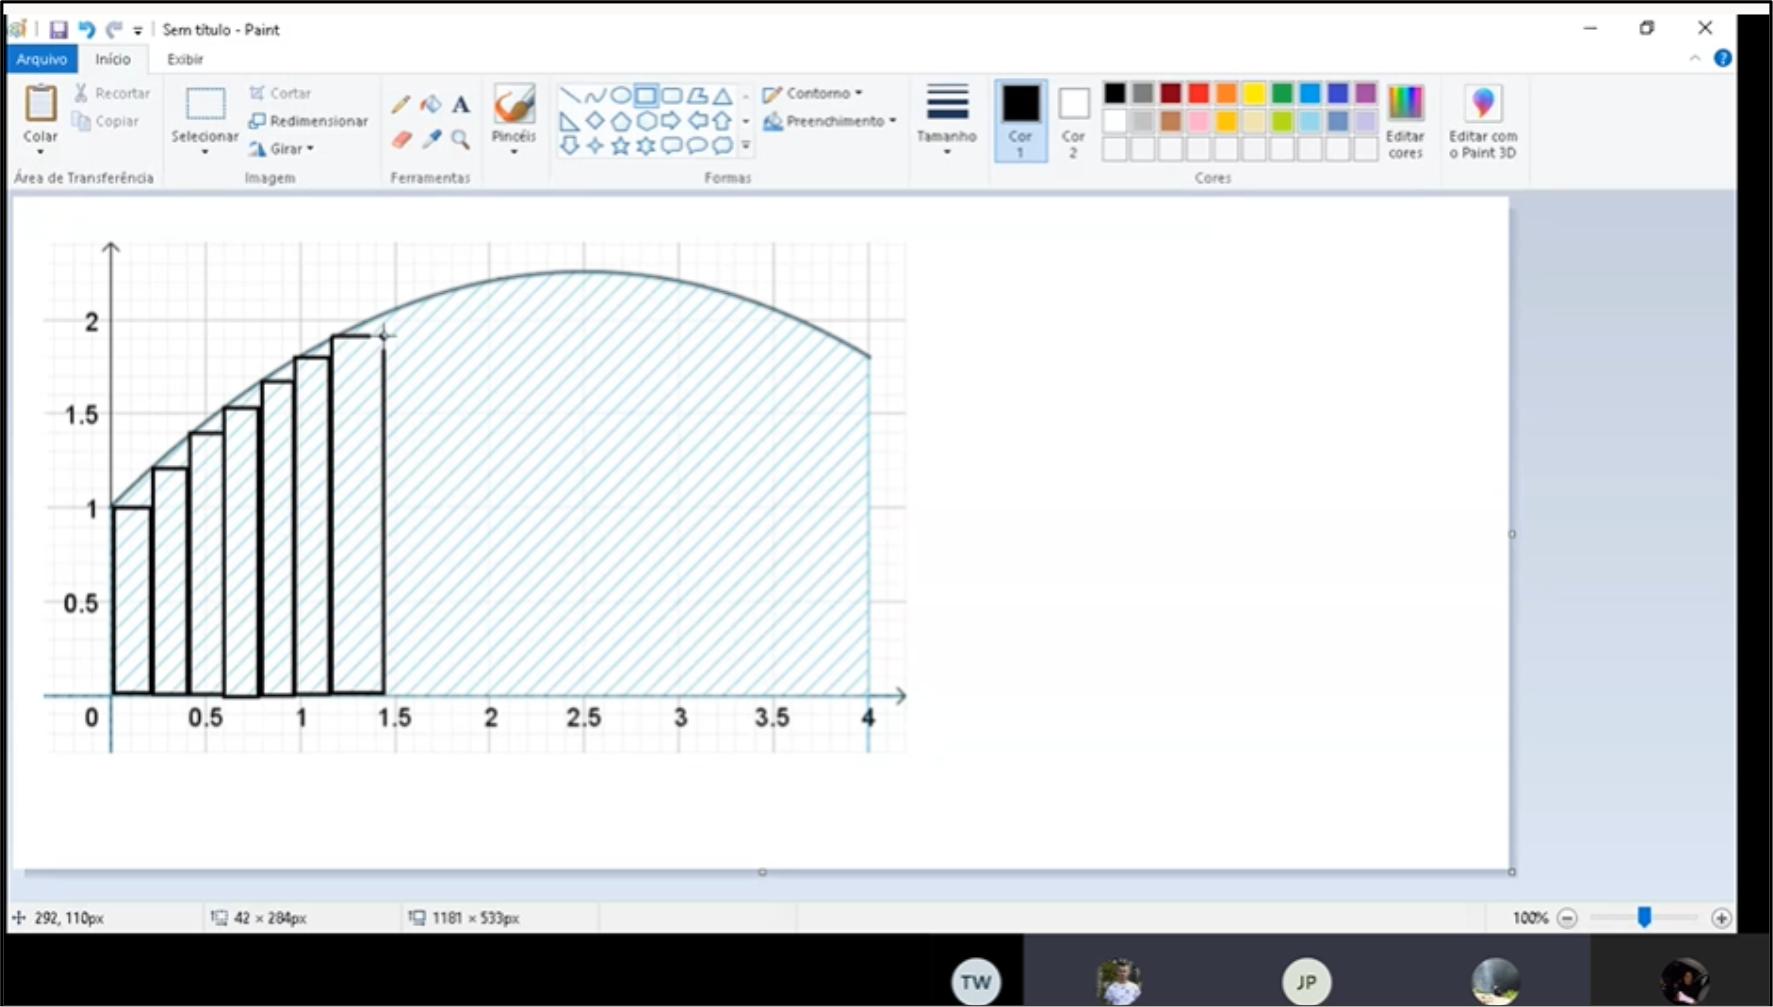Pick the red color swatch
Viewport: 1773px width, 1007px height.
[x=1198, y=94]
